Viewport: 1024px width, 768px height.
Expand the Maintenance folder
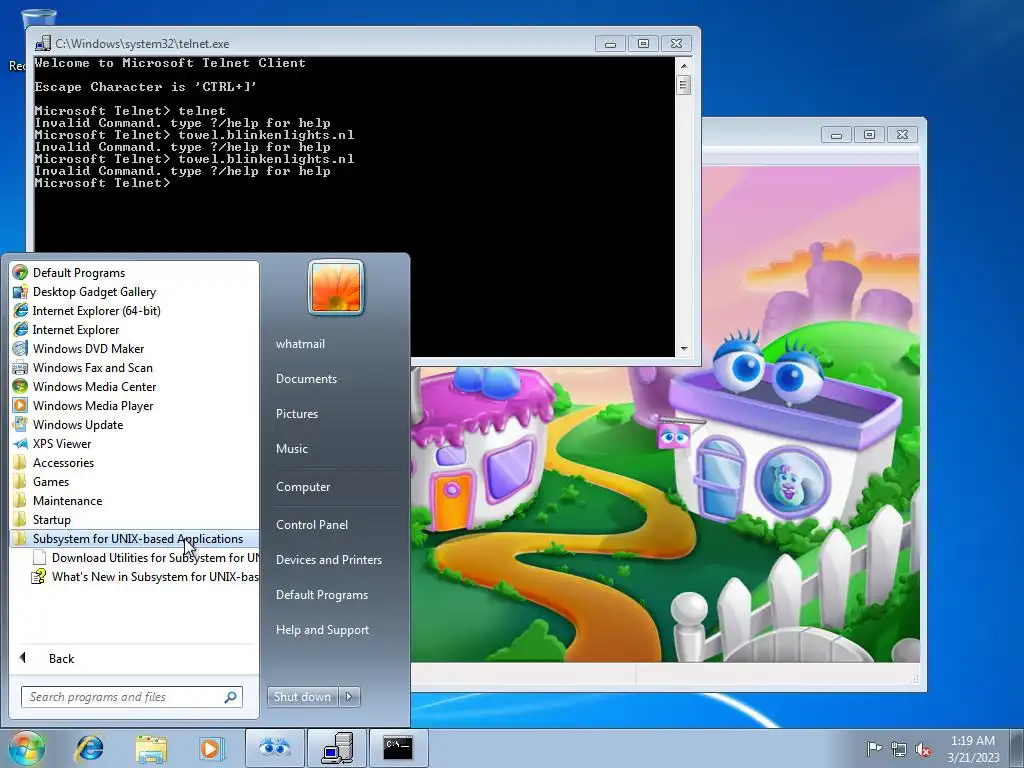click(67, 501)
